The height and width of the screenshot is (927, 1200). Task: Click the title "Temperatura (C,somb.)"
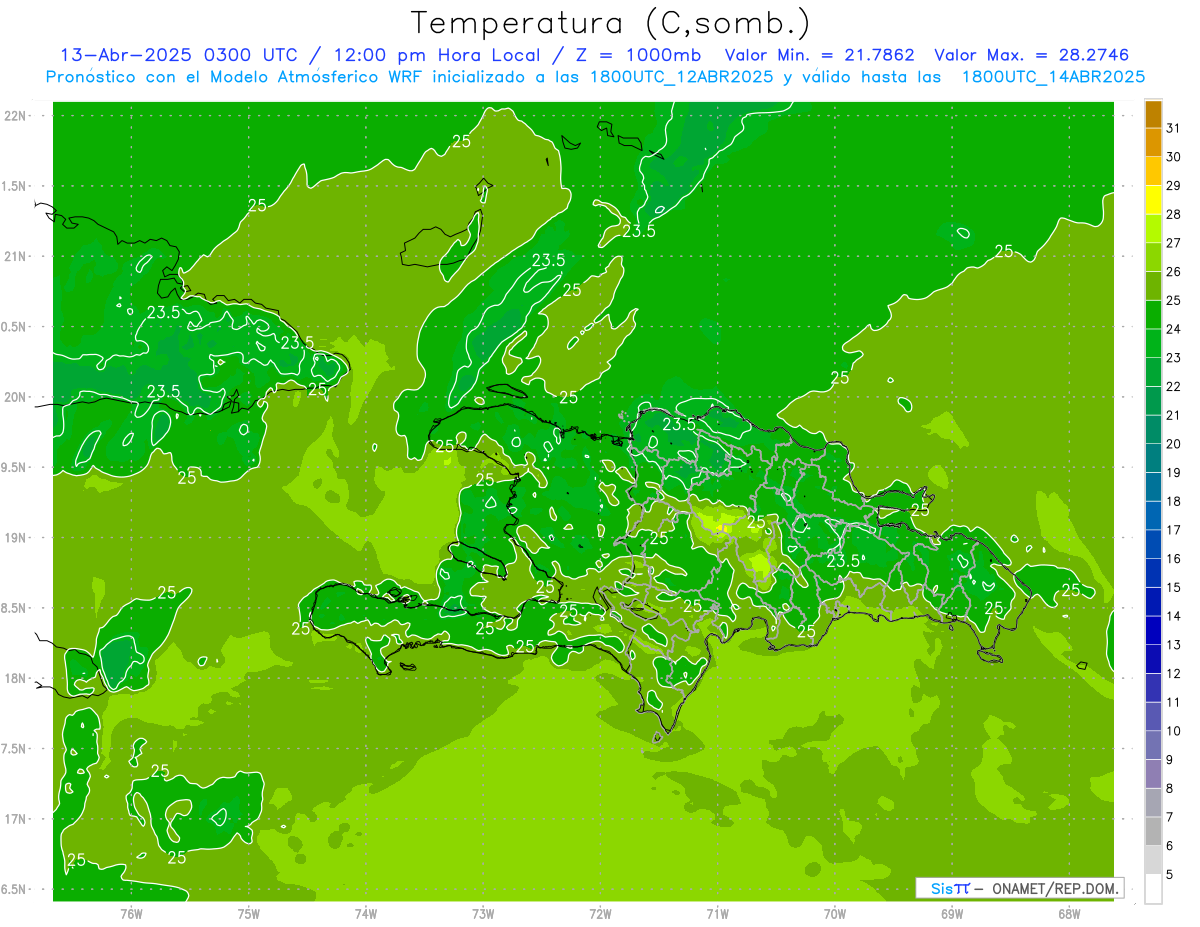pos(611,23)
